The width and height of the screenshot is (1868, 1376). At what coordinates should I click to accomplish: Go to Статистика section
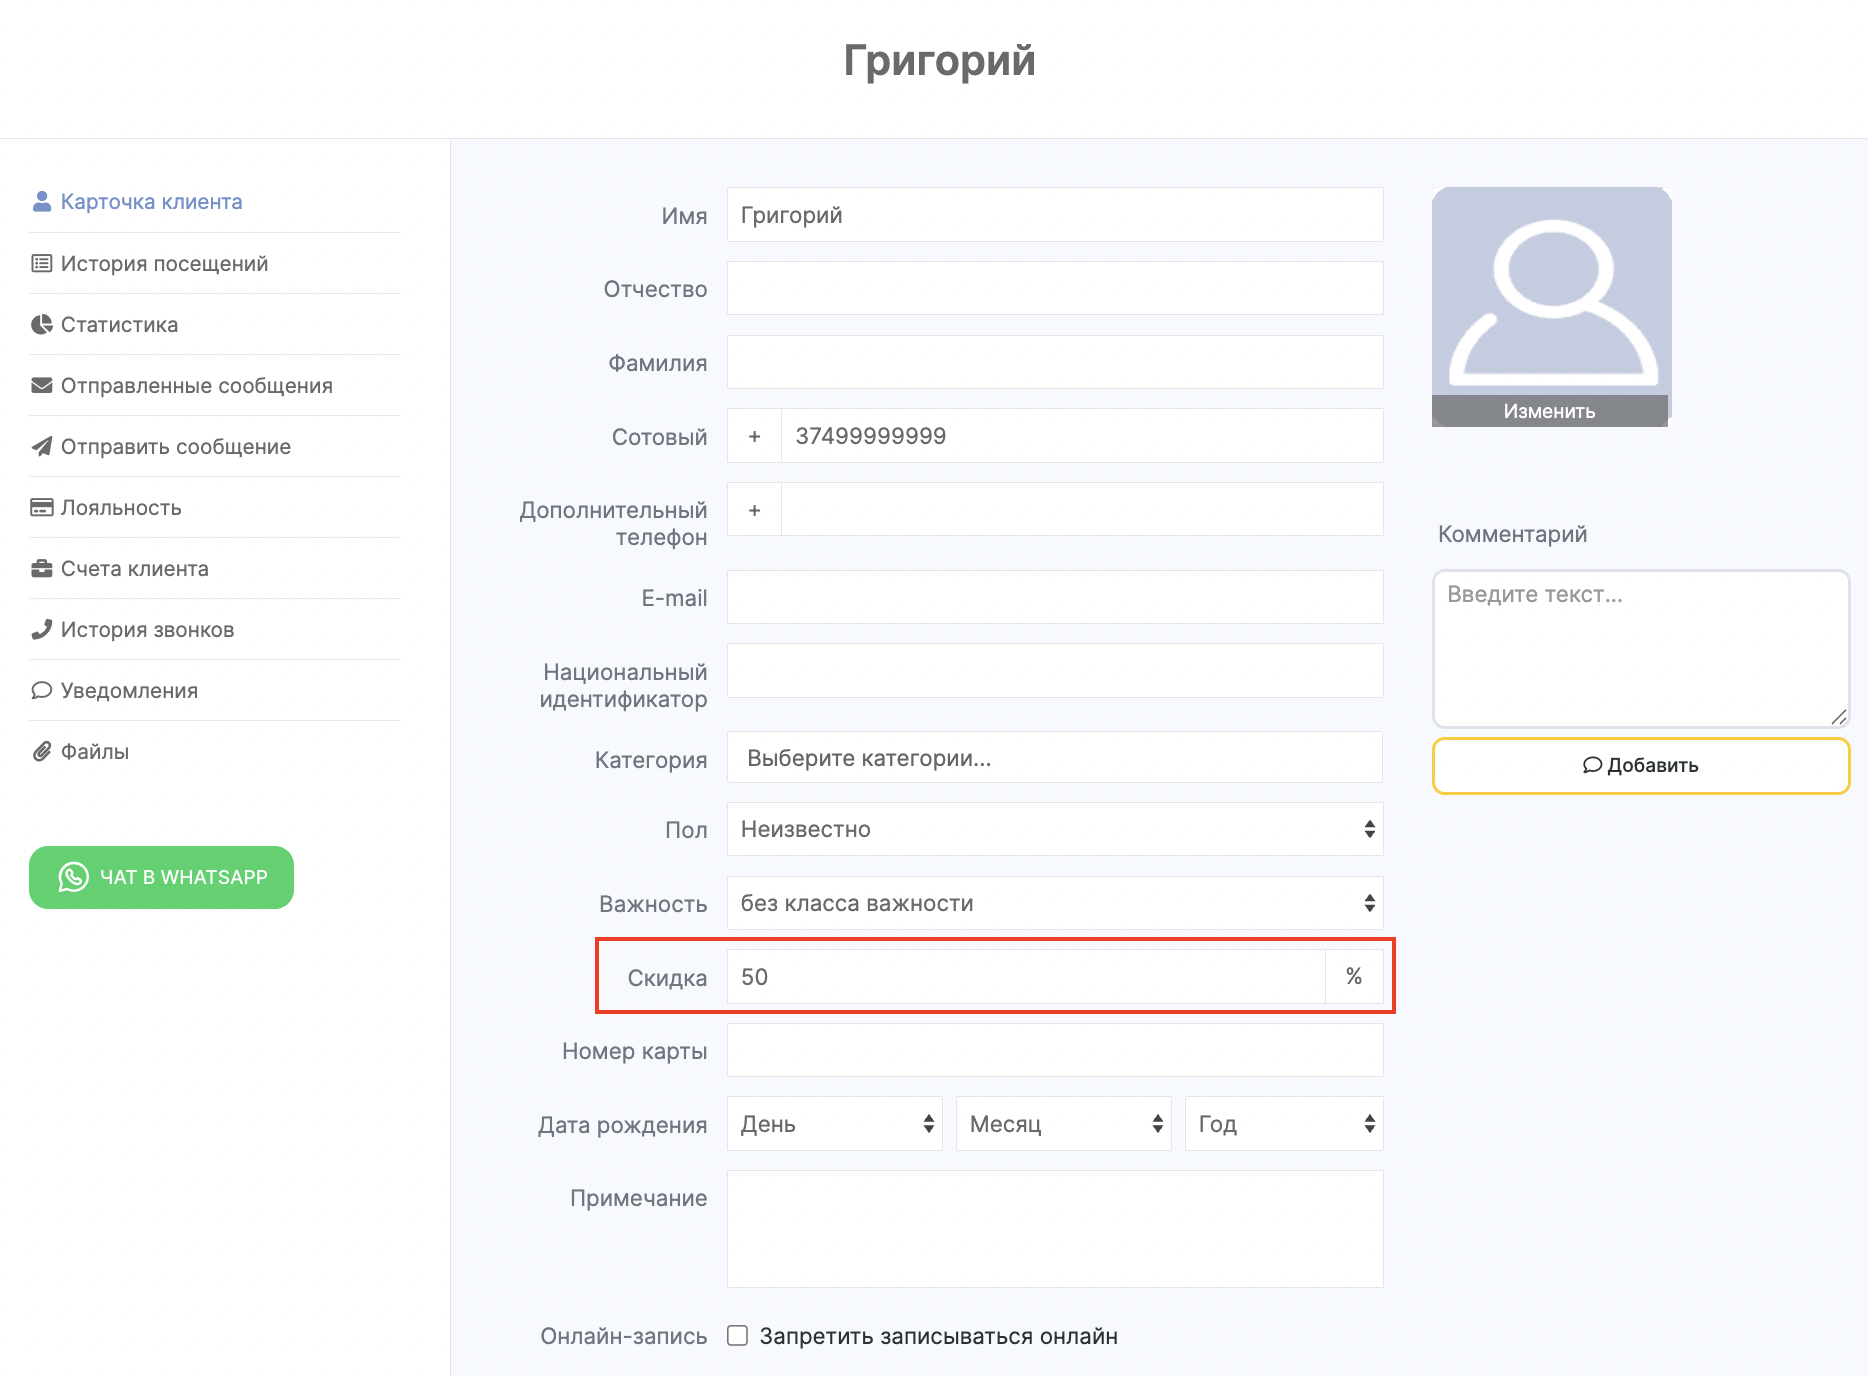coord(120,325)
